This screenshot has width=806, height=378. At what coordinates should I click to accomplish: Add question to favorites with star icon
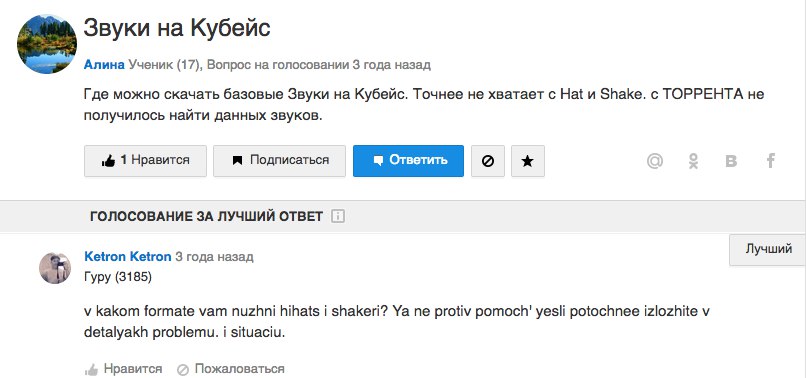pyautogui.click(x=527, y=161)
